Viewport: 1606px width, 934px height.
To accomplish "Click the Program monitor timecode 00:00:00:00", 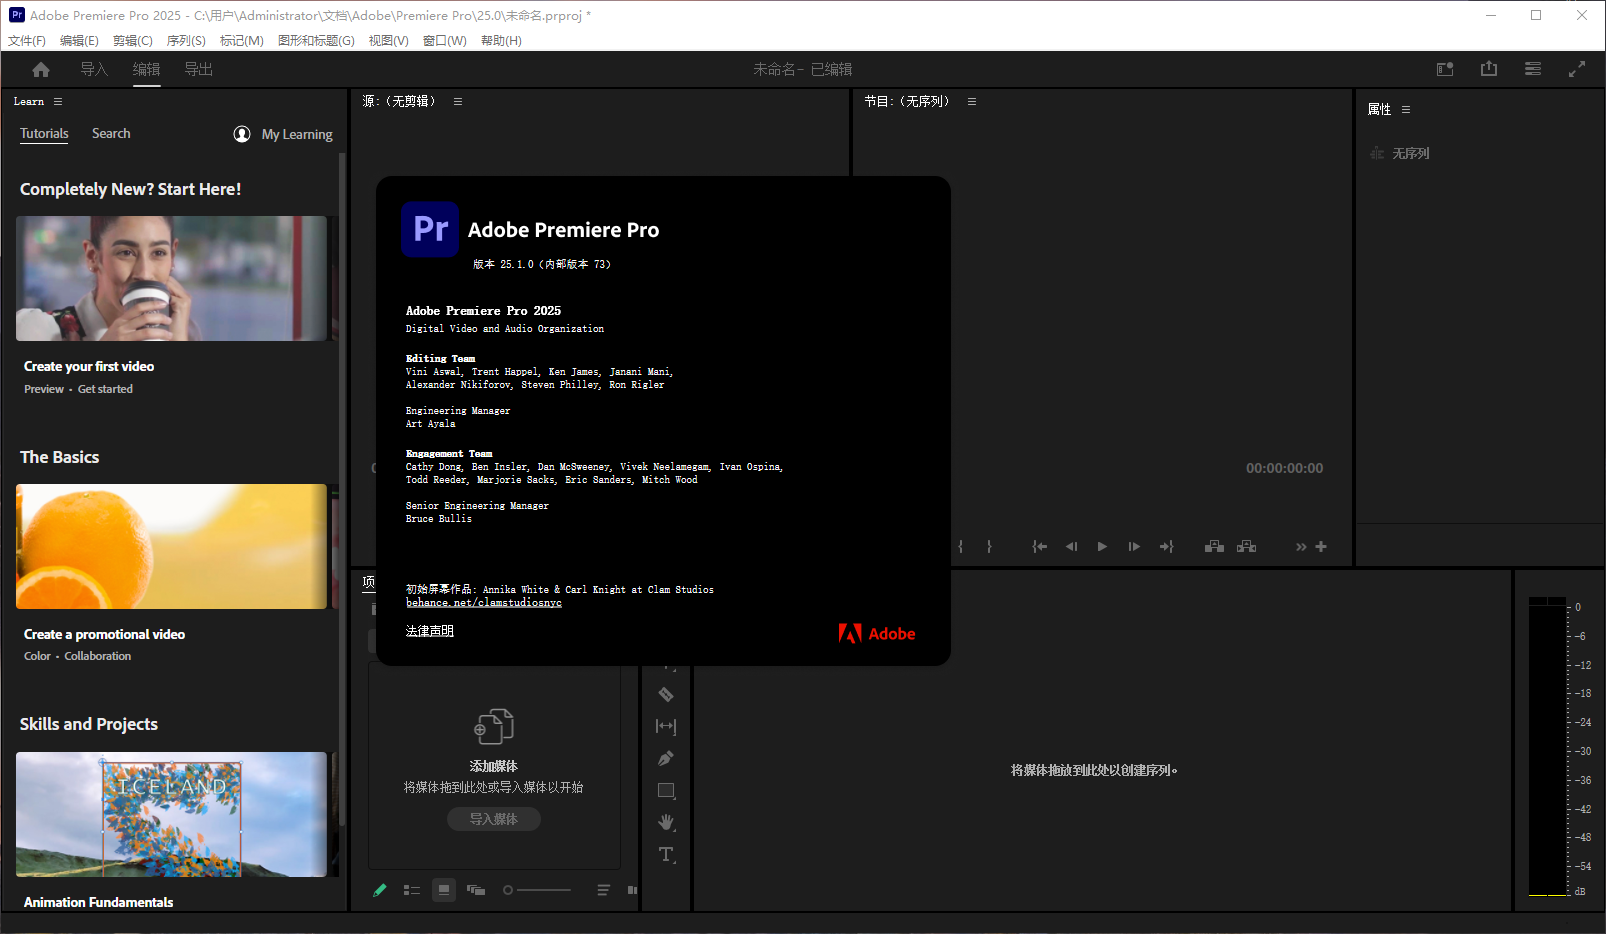I will [1284, 468].
